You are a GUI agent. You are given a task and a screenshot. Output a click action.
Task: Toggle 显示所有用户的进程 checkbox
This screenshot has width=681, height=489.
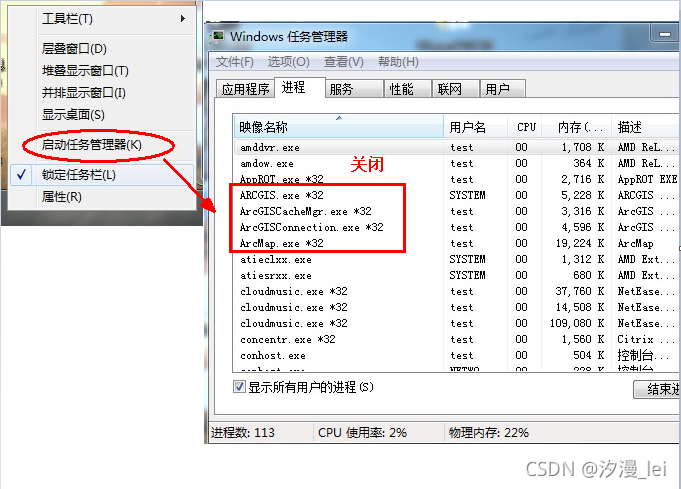coord(239,387)
